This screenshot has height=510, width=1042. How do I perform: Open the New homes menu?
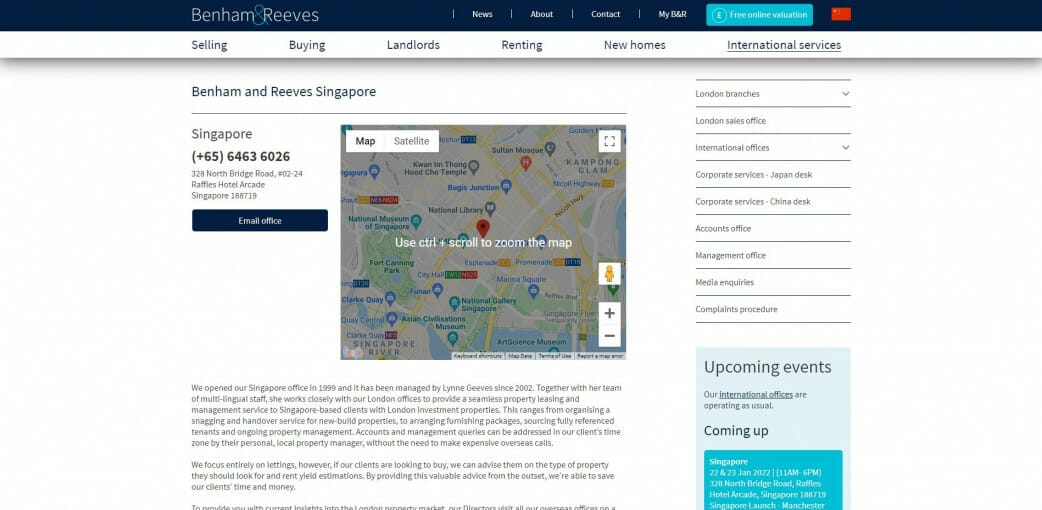(635, 45)
